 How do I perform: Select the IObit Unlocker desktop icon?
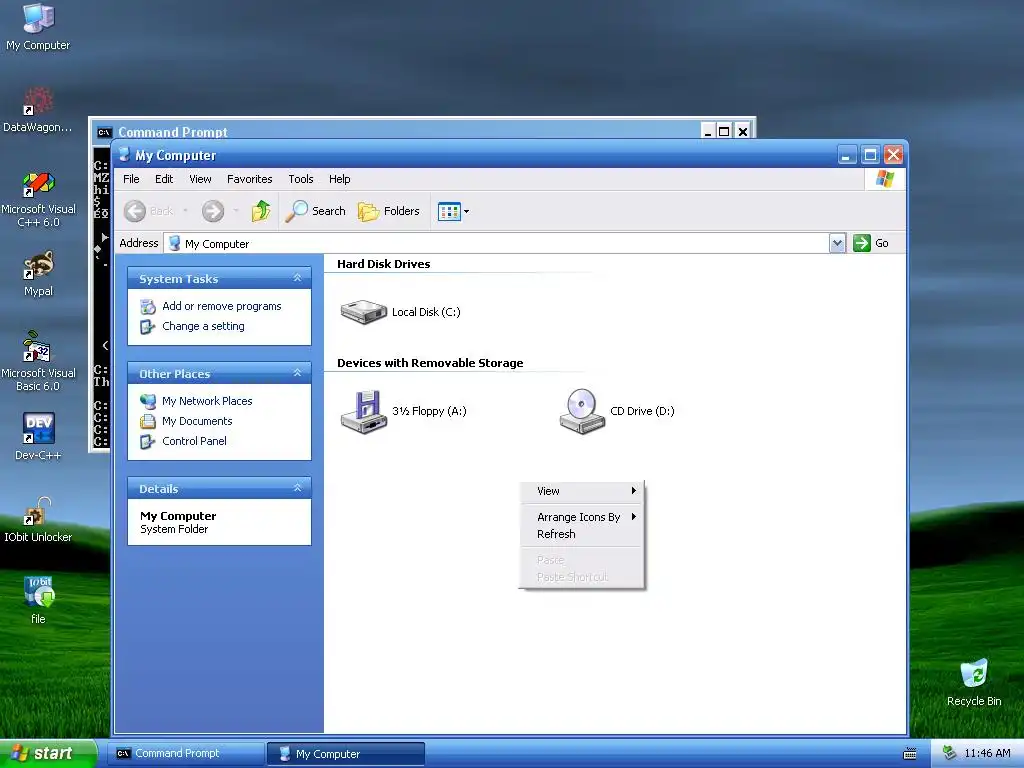point(38,519)
